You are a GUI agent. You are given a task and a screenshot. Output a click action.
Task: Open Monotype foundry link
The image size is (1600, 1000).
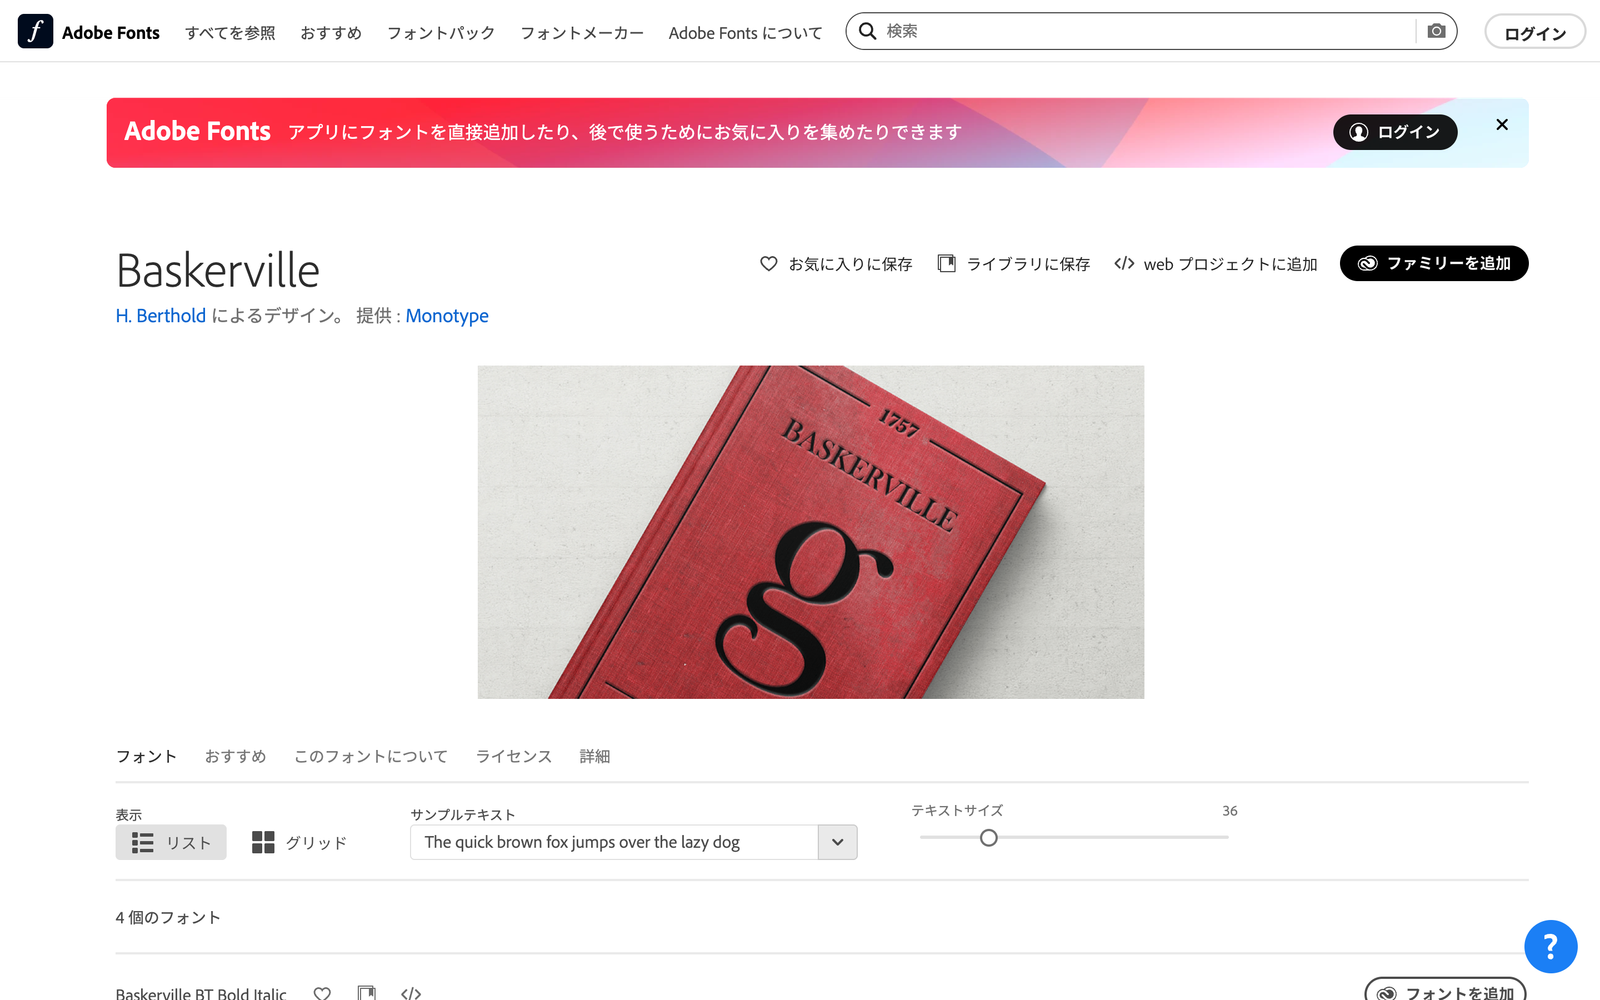click(x=447, y=316)
